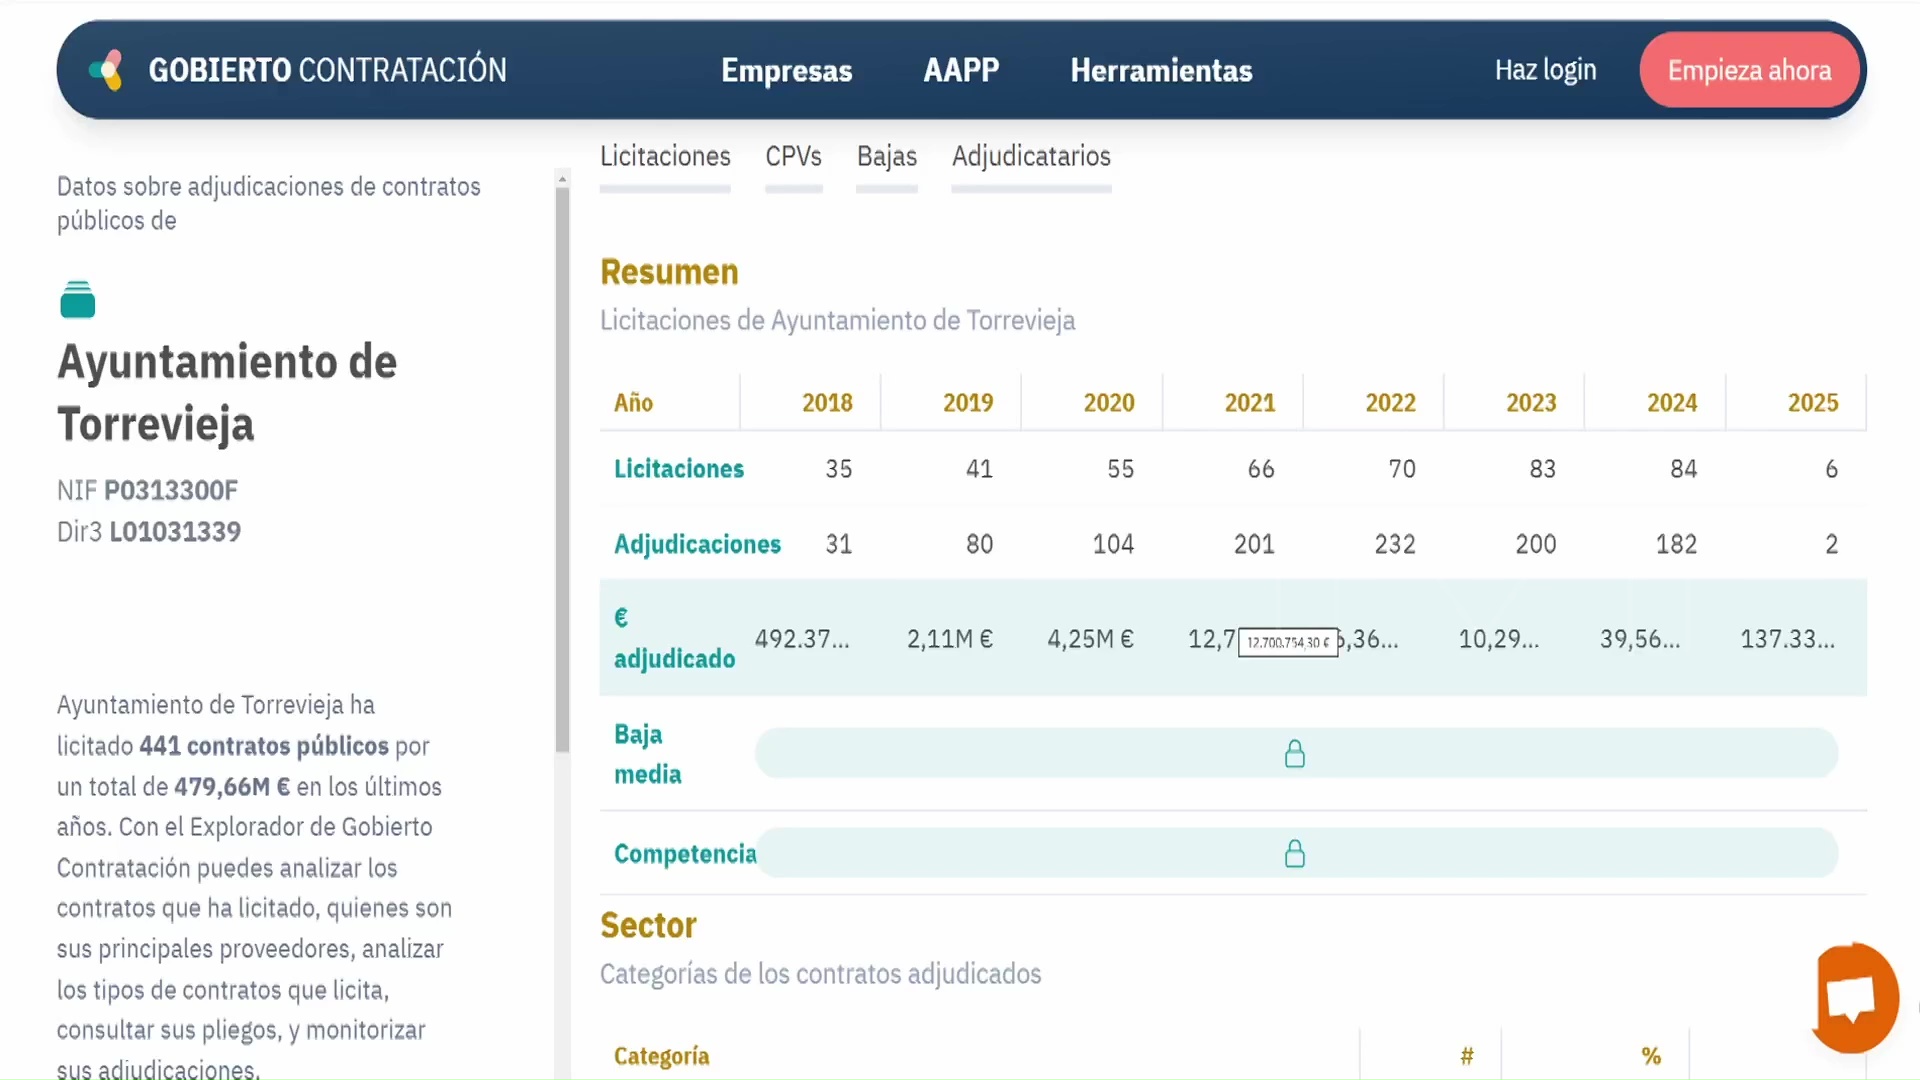Click the 10,29... adjudicado value for 2023
This screenshot has height=1080, width=1920.
pos(1498,639)
